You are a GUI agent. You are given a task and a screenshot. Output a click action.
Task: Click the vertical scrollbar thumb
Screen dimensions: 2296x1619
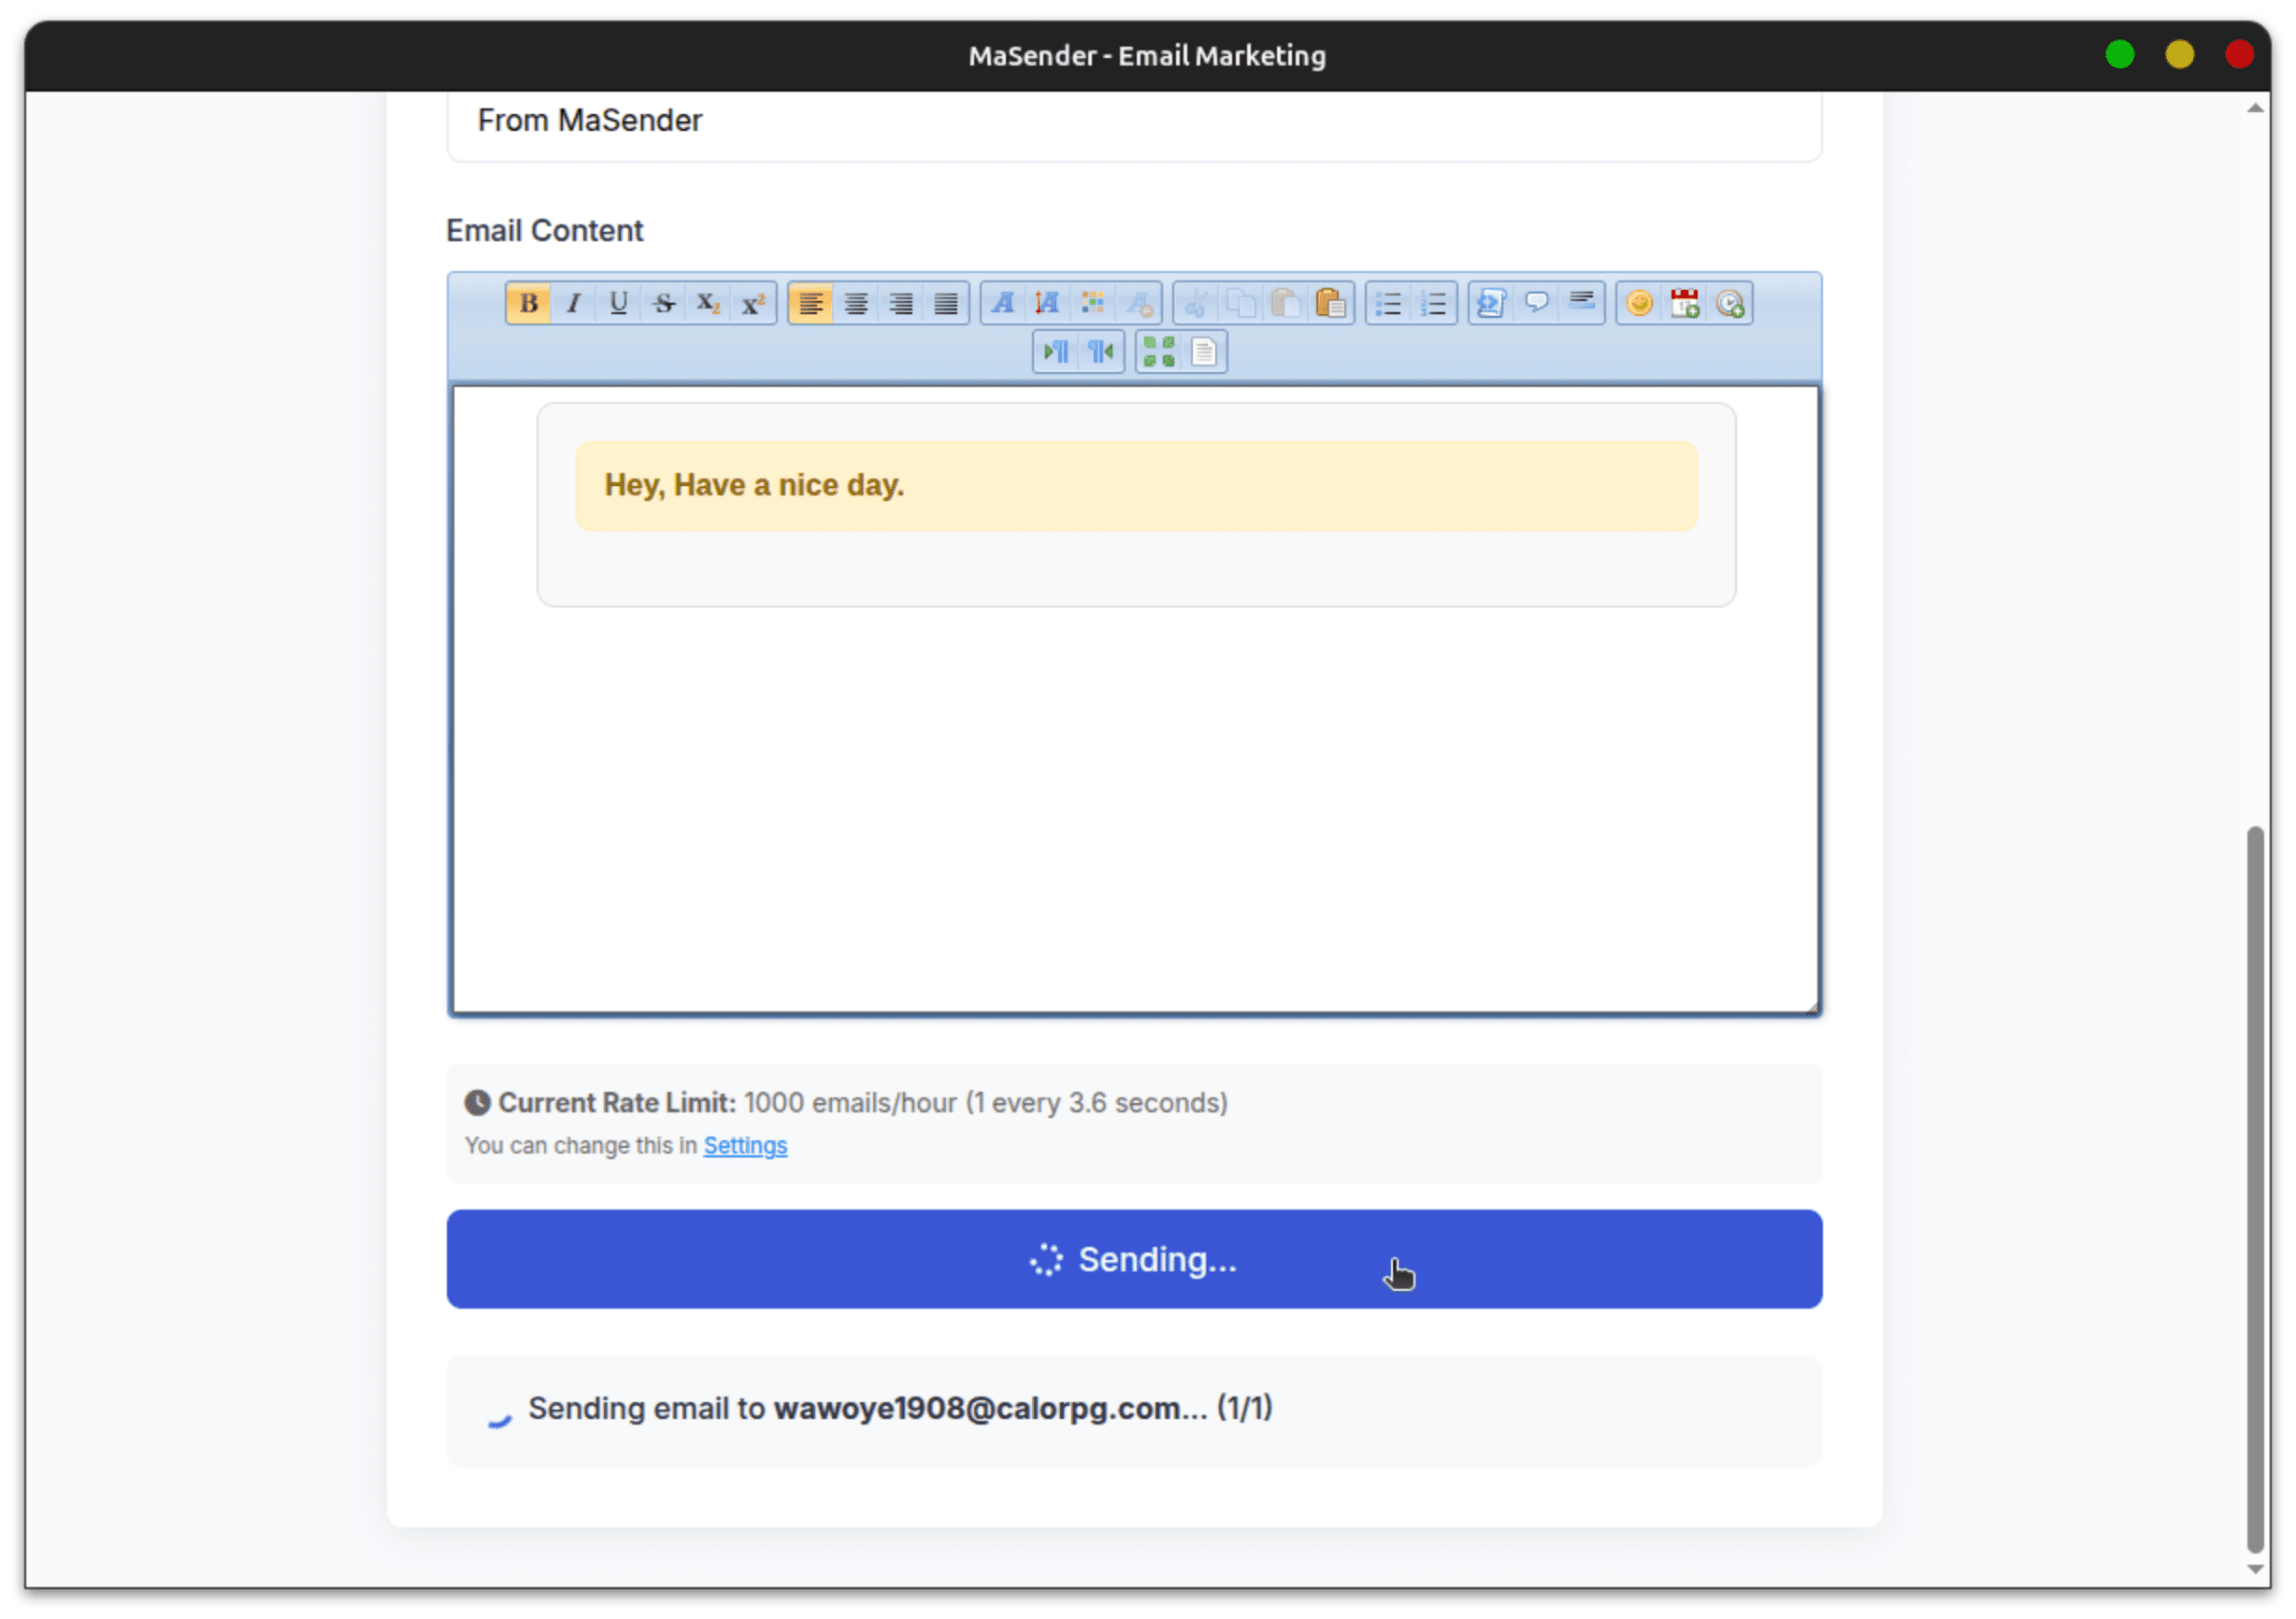tap(2254, 1188)
